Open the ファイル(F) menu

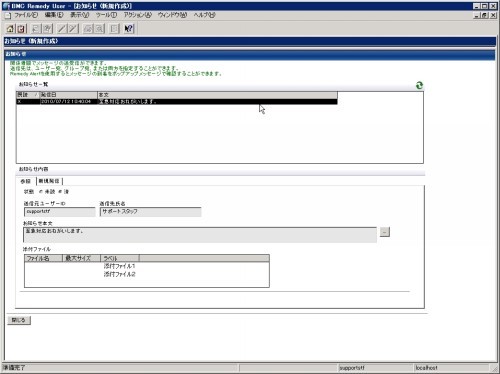(x=26, y=15)
